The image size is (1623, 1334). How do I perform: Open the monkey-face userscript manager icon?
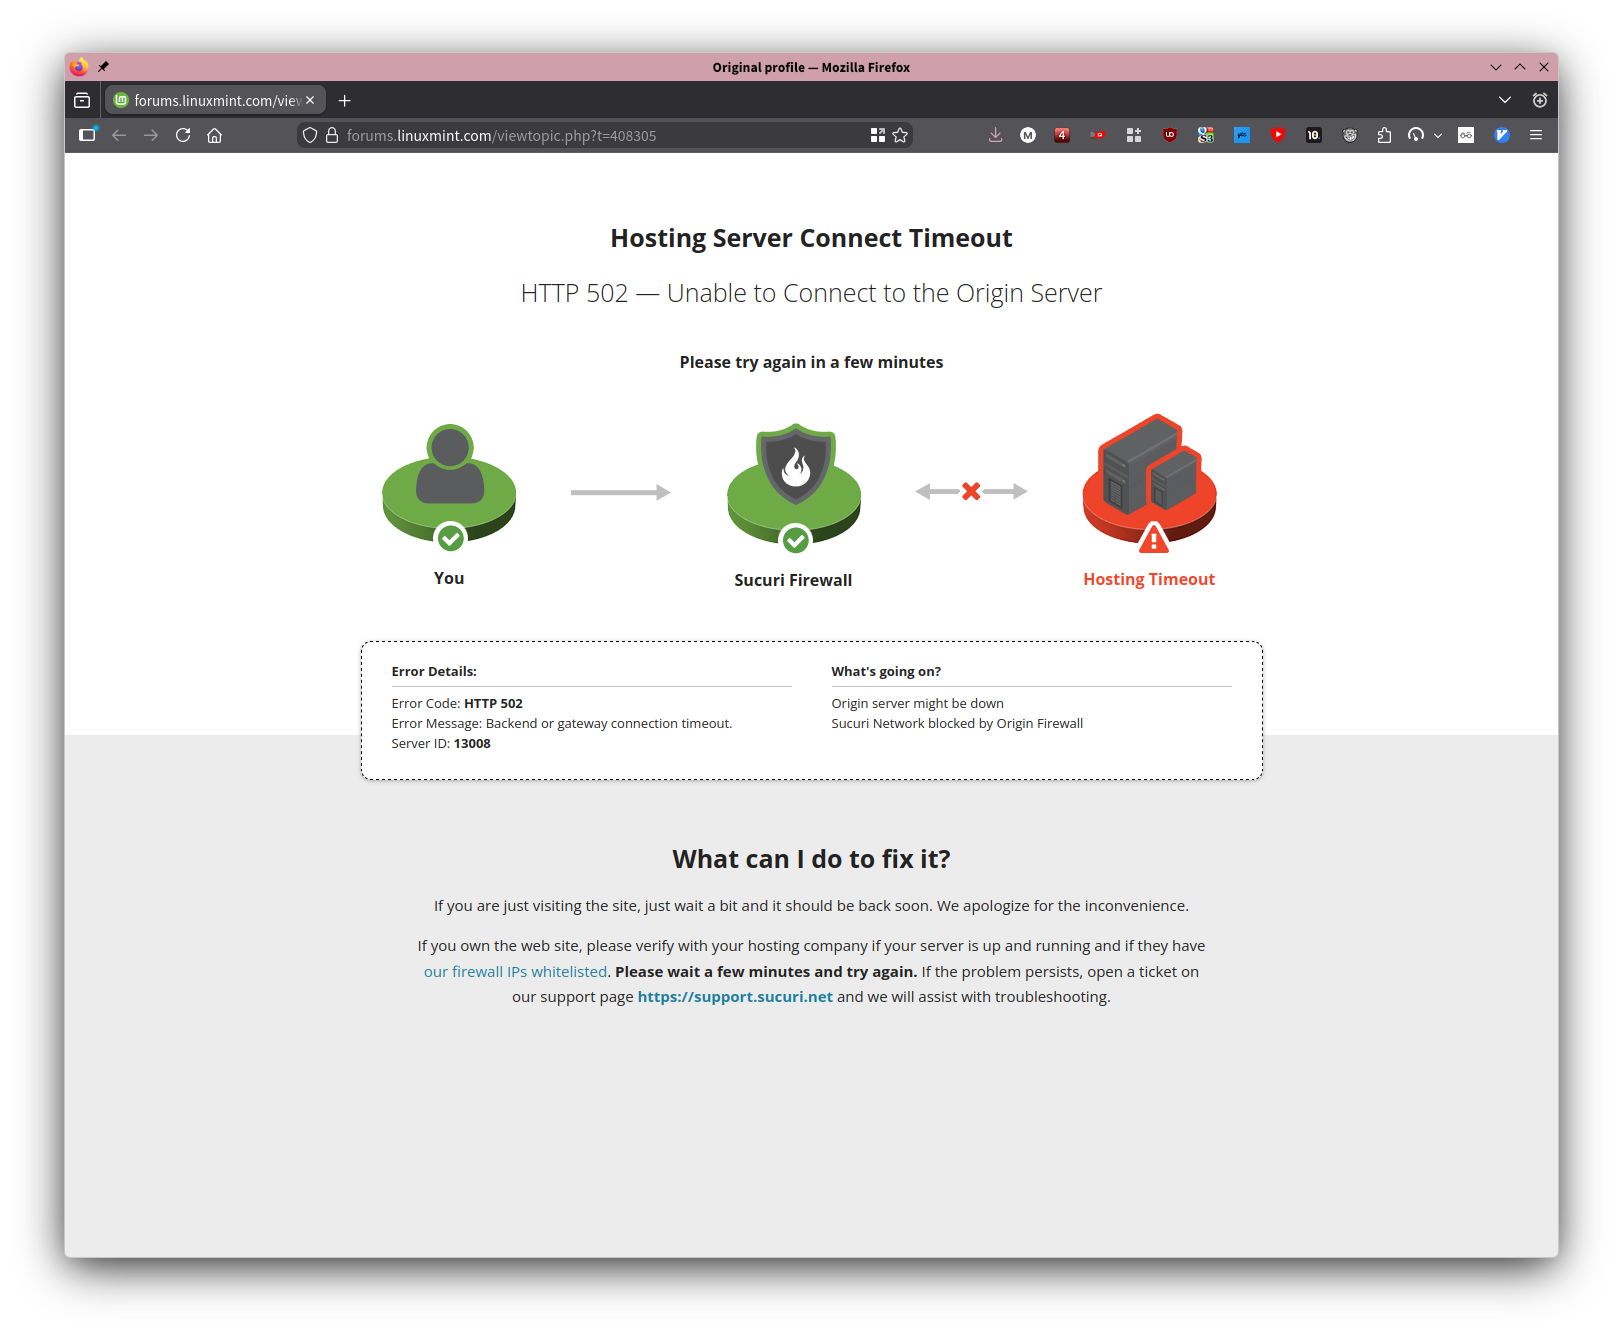[1350, 135]
